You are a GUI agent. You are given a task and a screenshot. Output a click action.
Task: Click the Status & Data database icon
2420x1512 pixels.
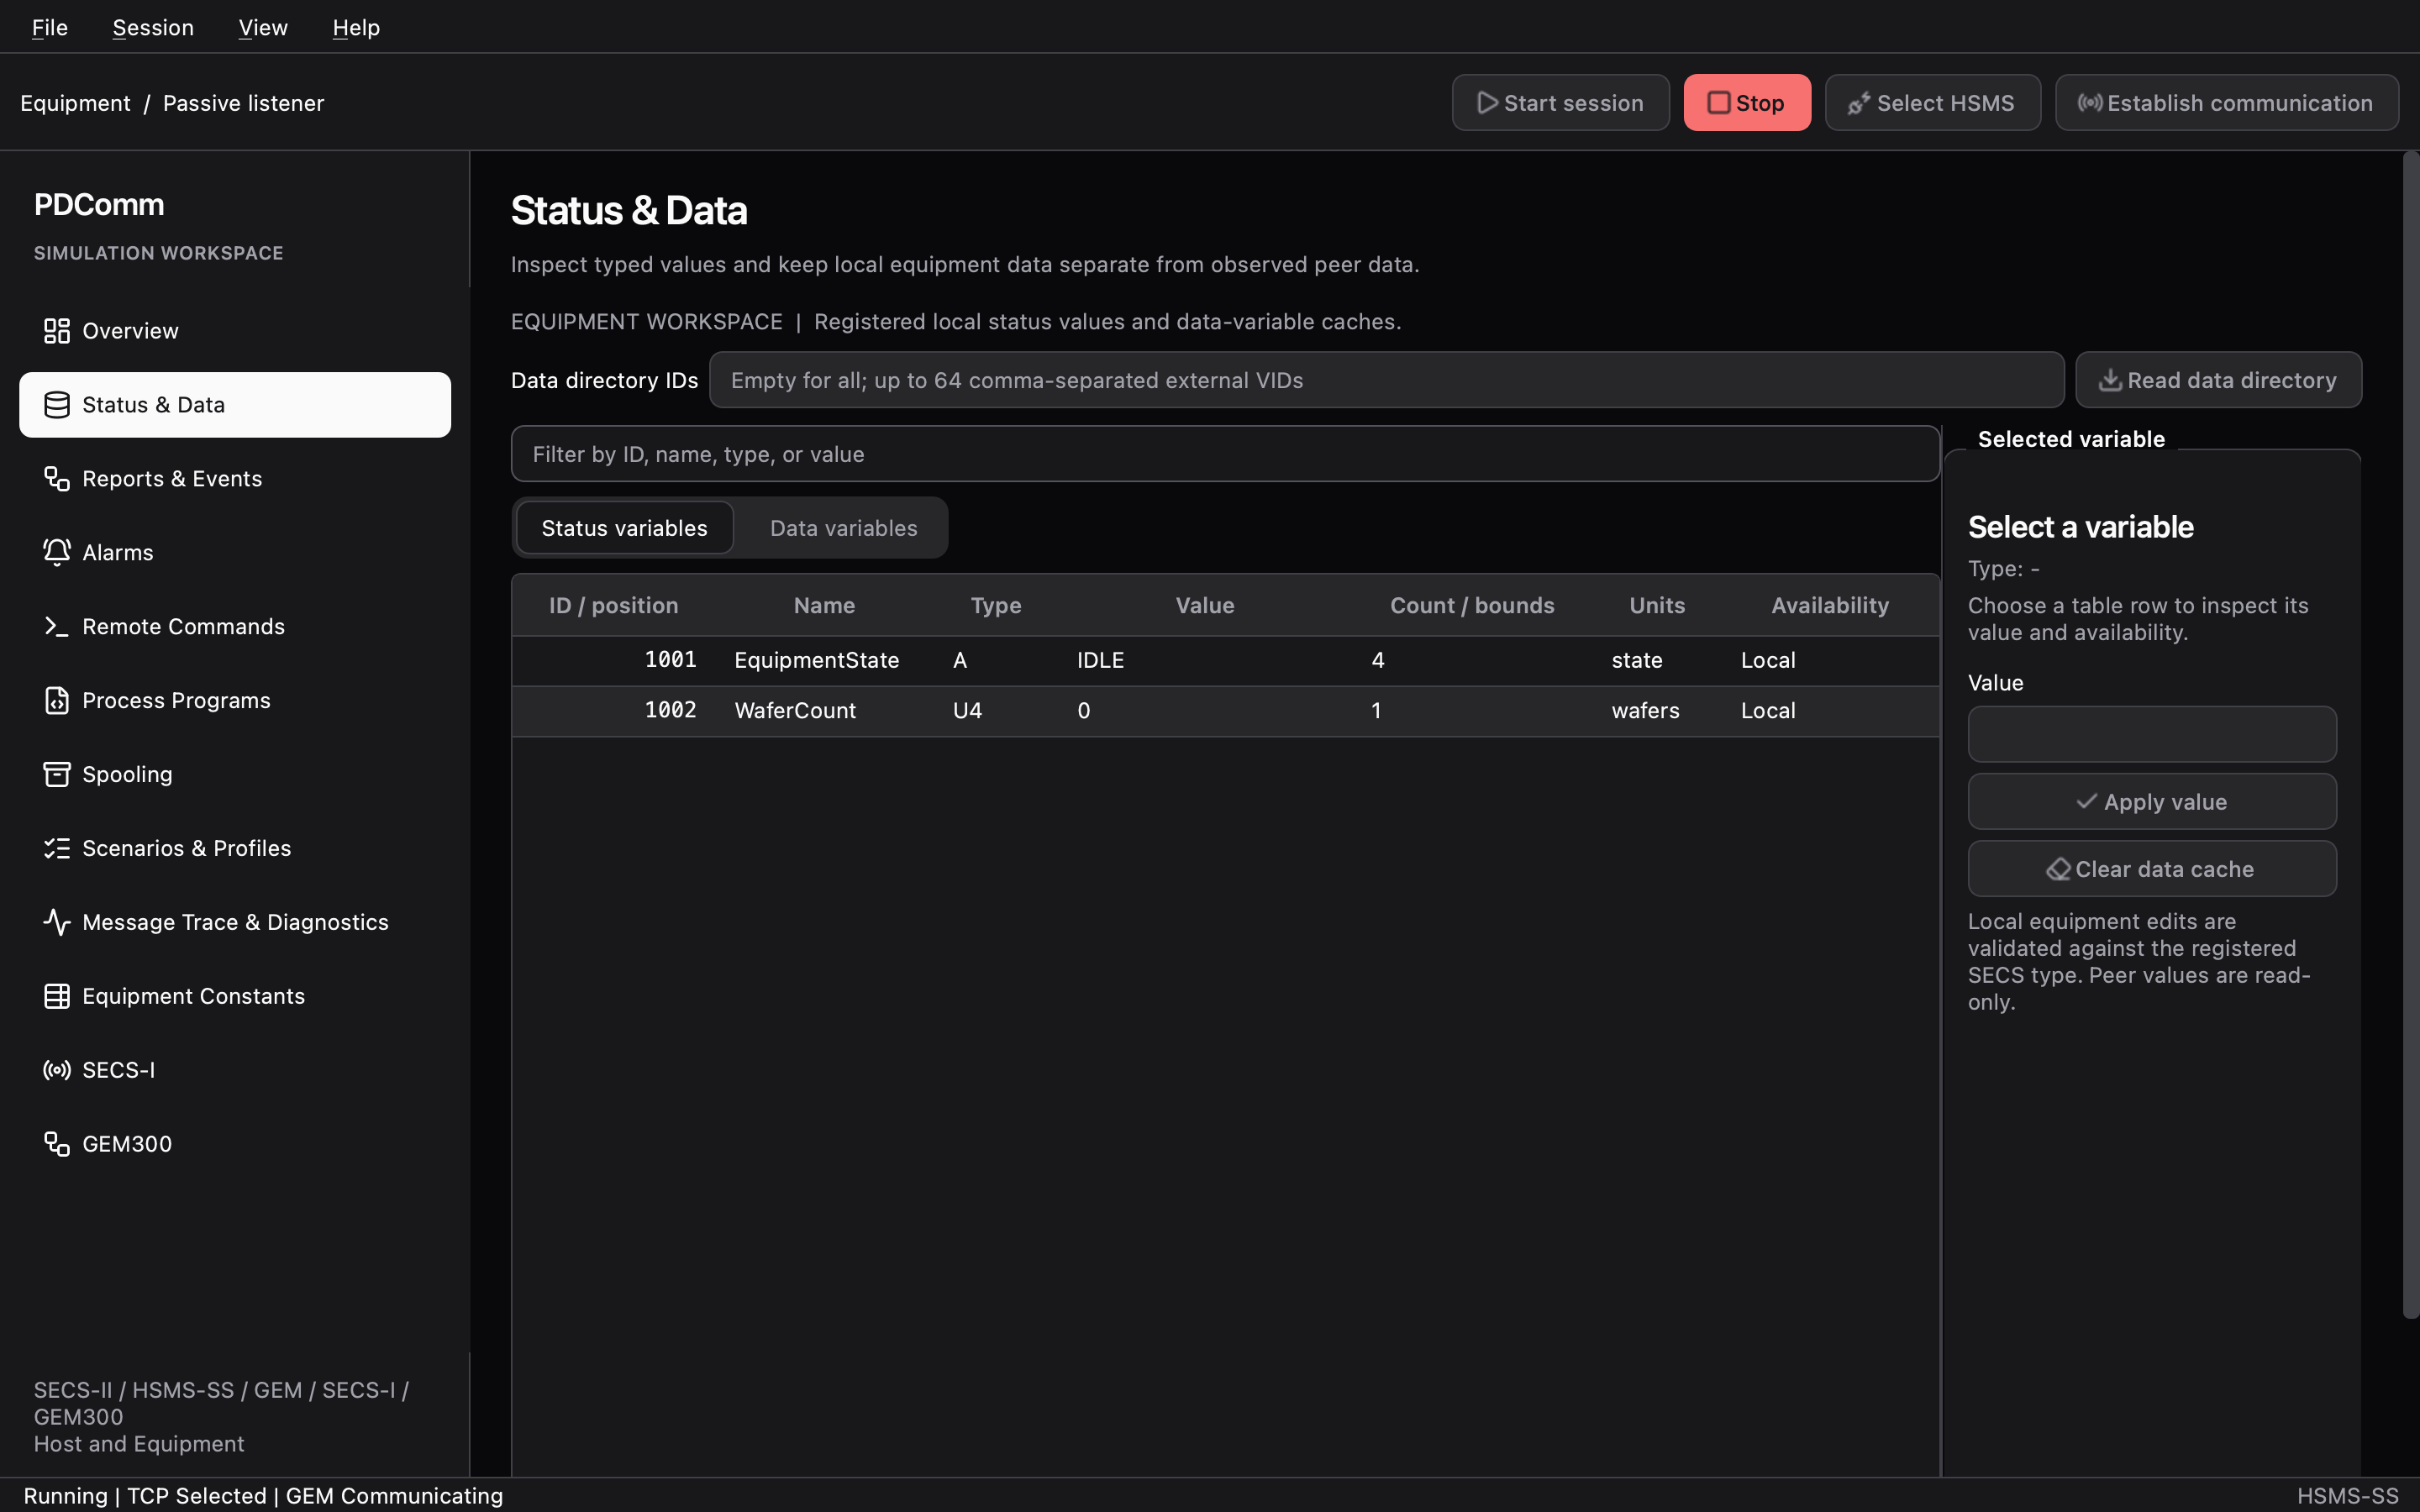tap(57, 405)
